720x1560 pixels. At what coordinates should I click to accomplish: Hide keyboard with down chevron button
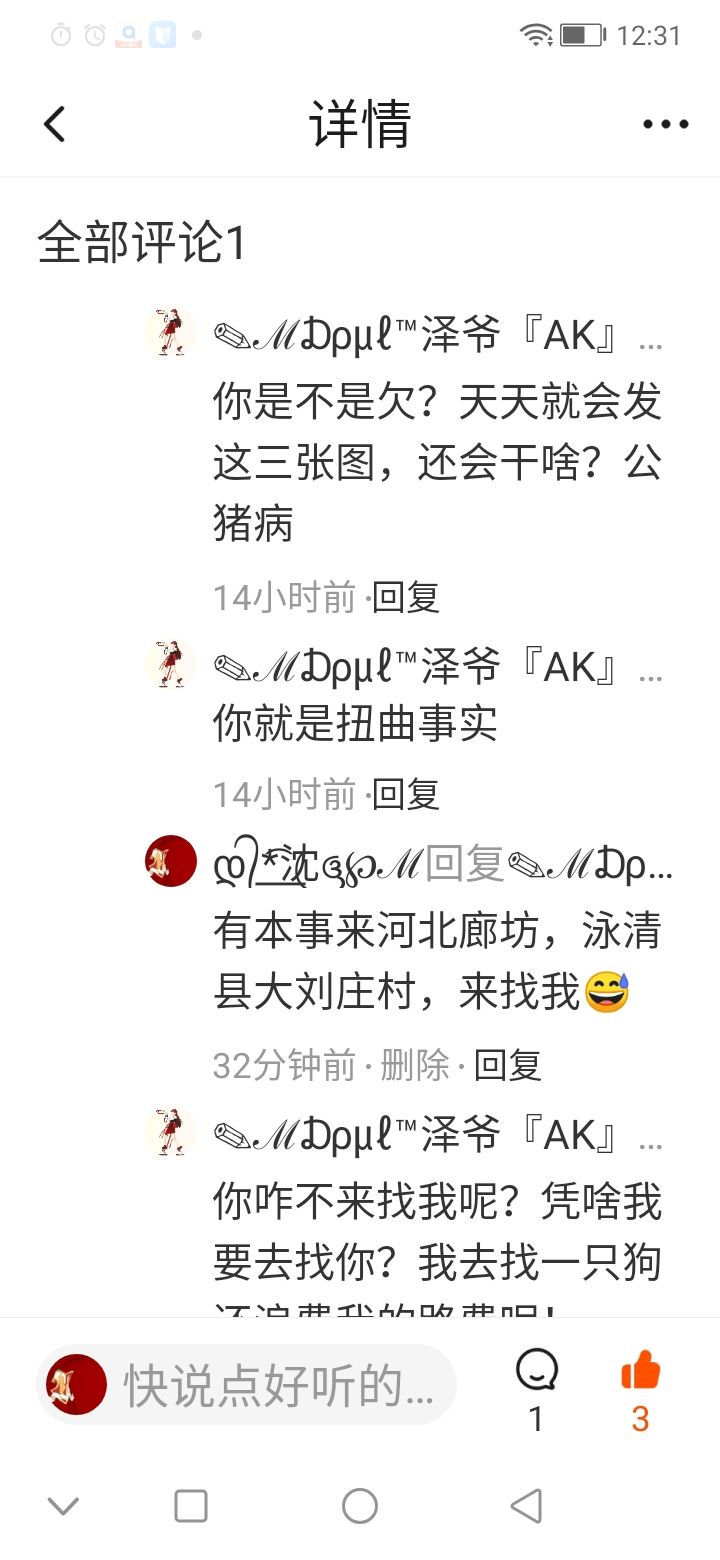tap(63, 1505)
